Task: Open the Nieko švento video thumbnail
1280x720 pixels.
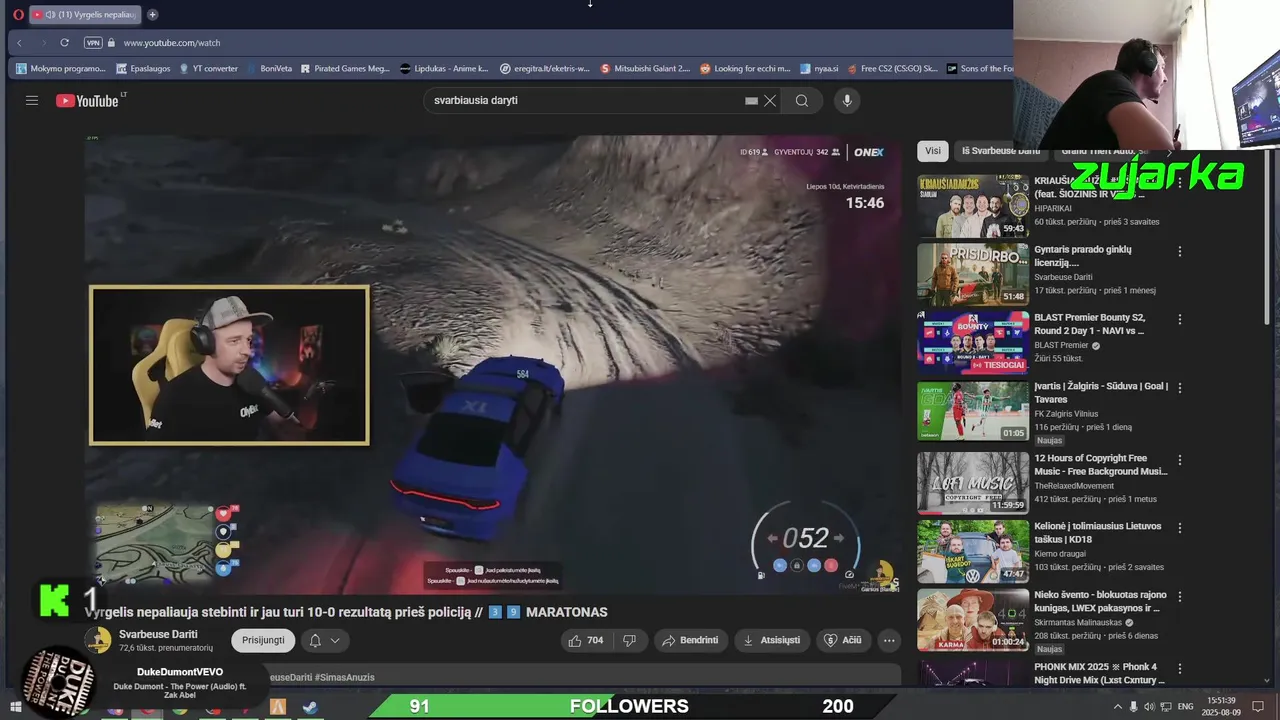Action: click(x=973, y=619)
